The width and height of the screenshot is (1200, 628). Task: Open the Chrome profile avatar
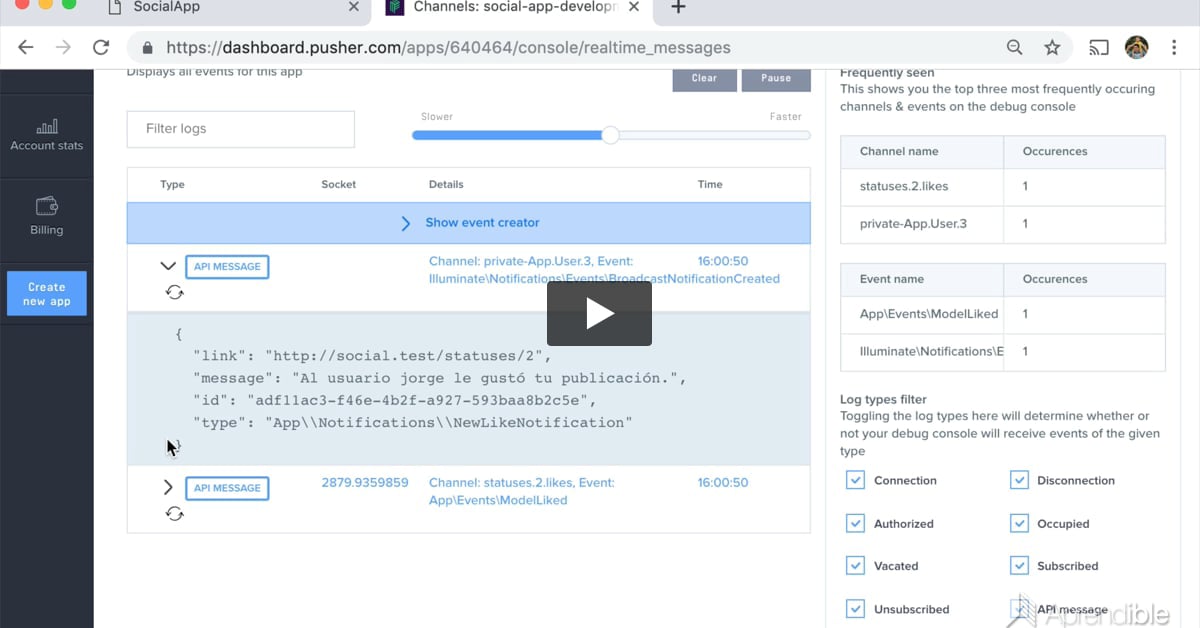point(1136,47)
